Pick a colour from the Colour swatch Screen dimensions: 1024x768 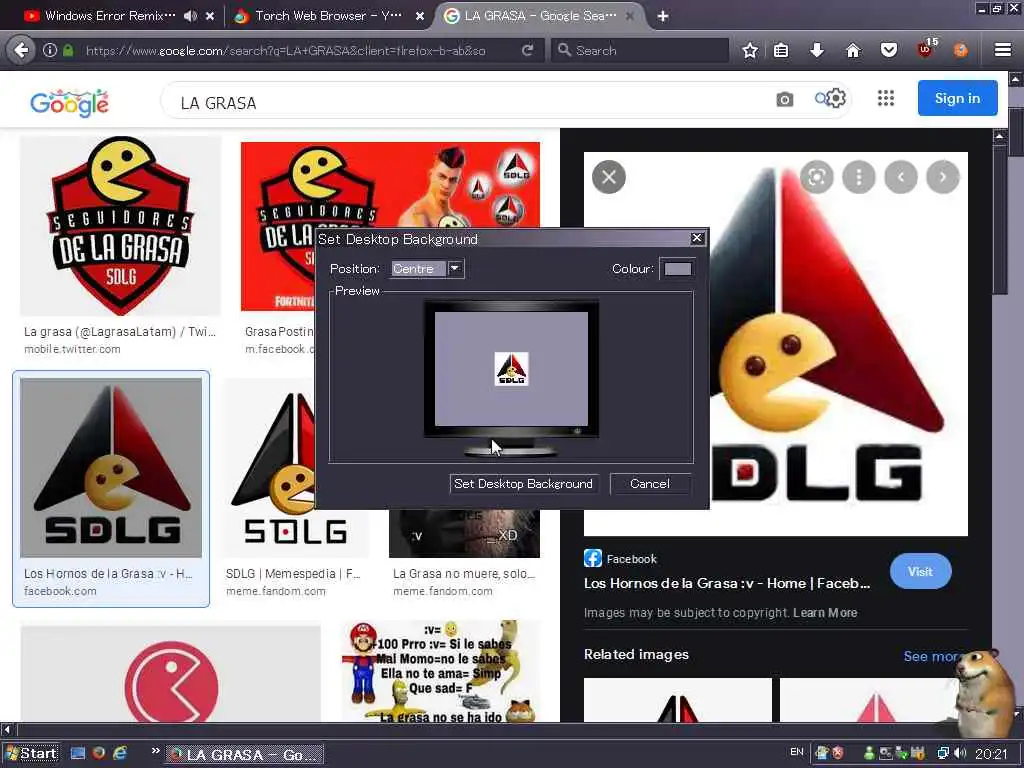(x=677, y=268)
